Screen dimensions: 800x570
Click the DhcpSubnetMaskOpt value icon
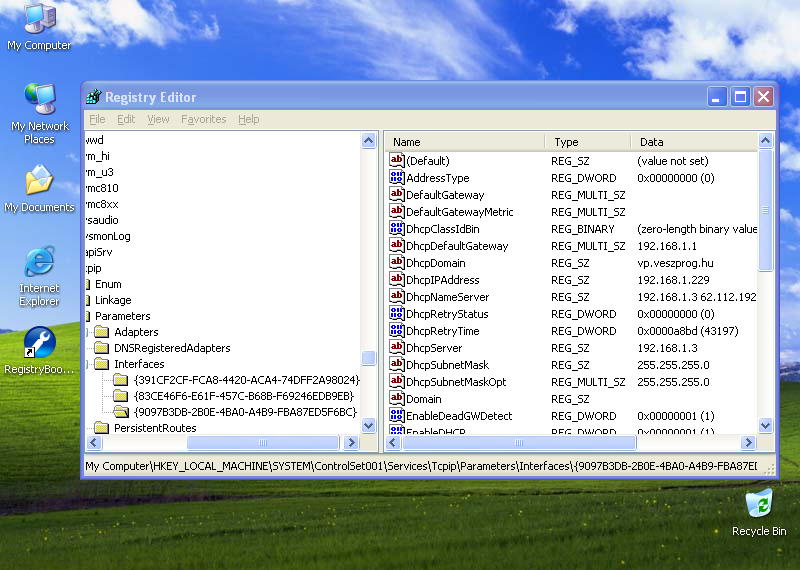click(396, 381)
